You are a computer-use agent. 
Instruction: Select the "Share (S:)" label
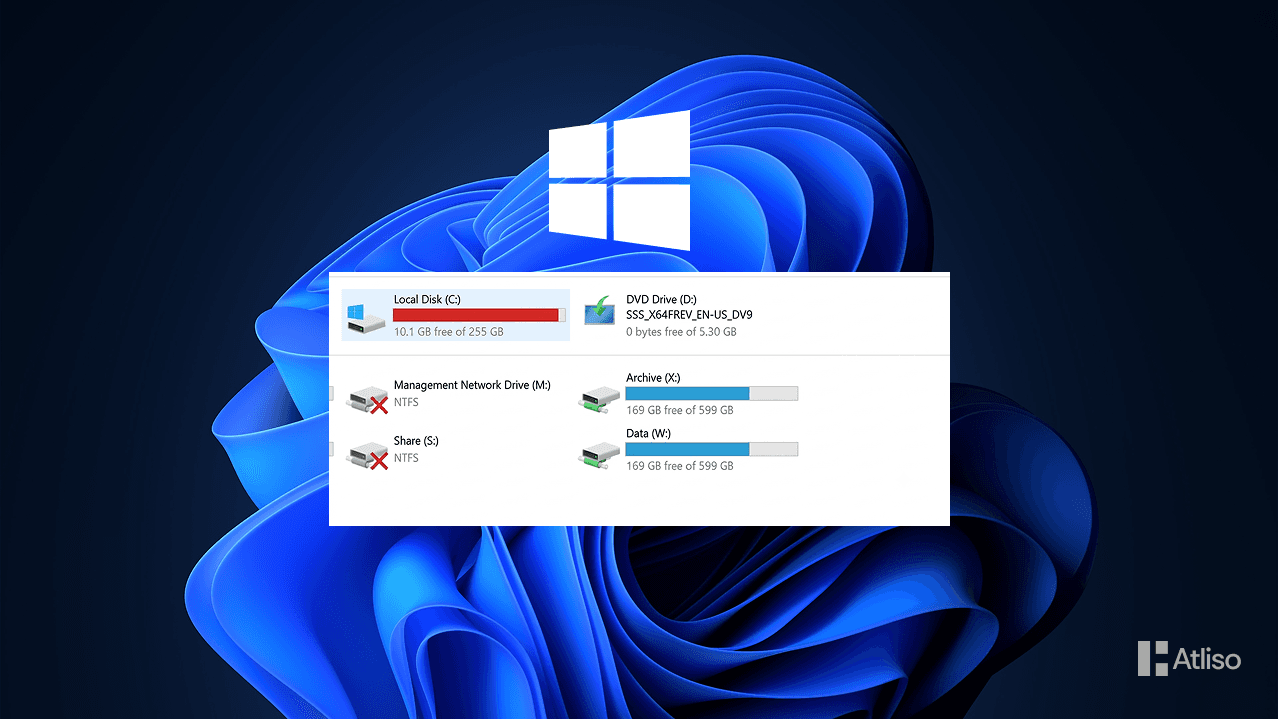pyautogui.click(x=416, y=441)
